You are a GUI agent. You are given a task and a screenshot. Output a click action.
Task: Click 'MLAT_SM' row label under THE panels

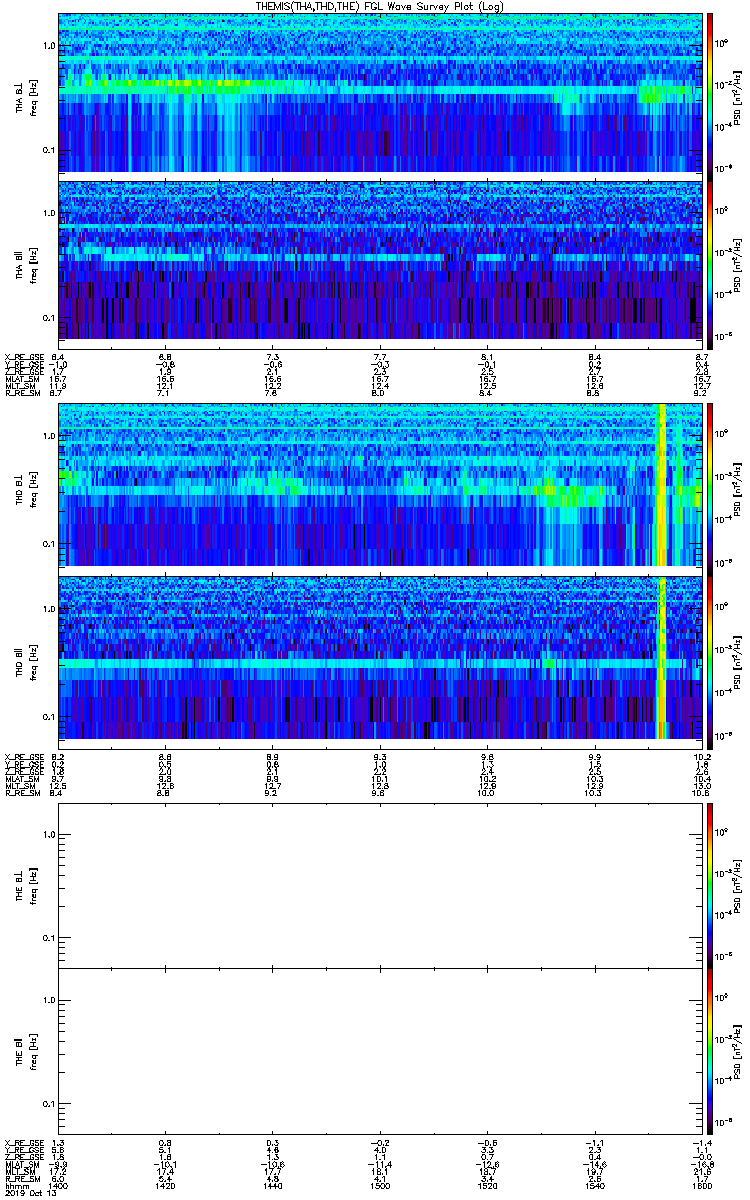(20, 1163)
